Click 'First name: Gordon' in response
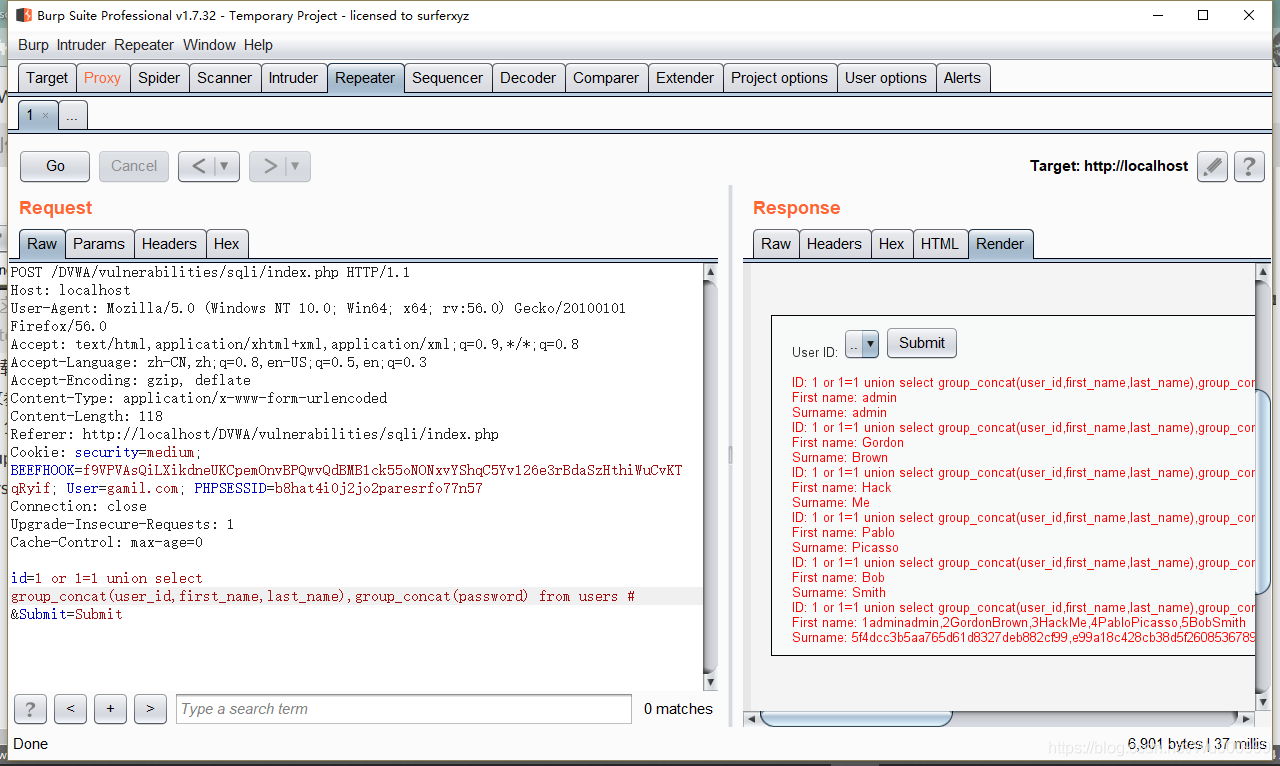This screenshot has width=1280, height=766. click(848, 442)
